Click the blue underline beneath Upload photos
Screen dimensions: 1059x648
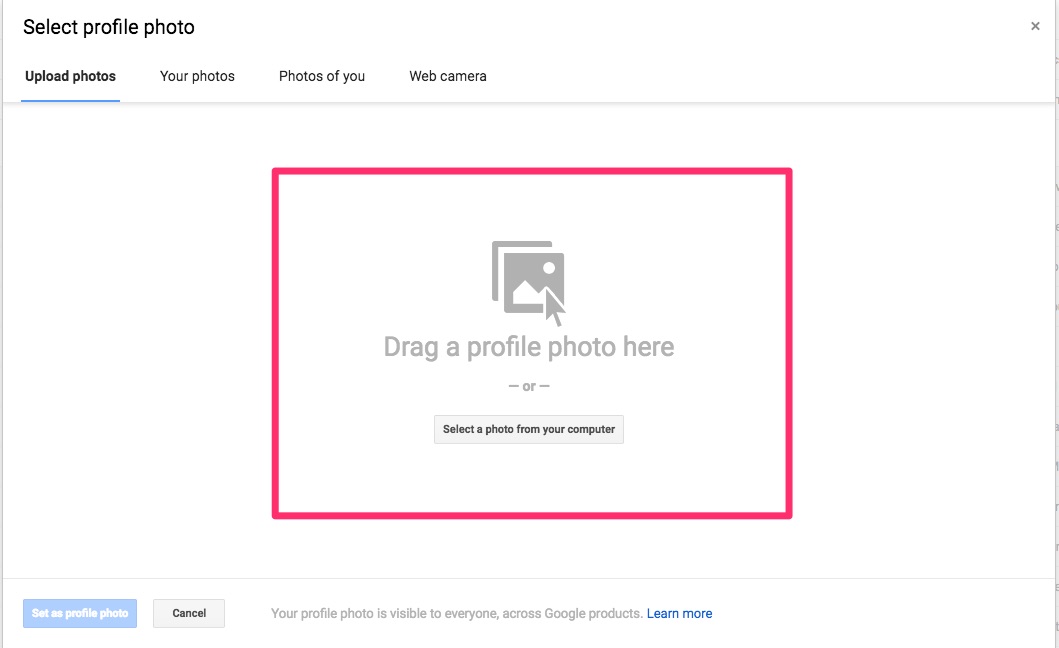[70, 100]
